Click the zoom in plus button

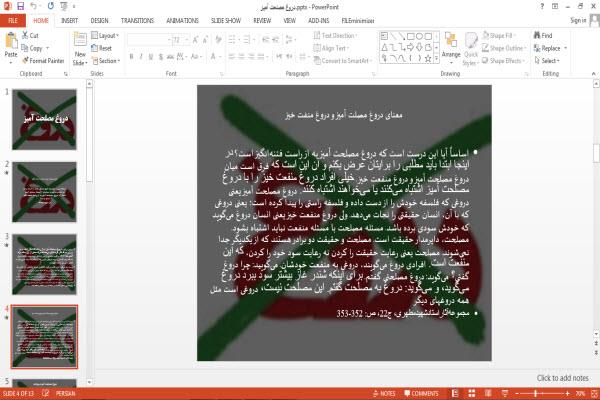[567, 393]
